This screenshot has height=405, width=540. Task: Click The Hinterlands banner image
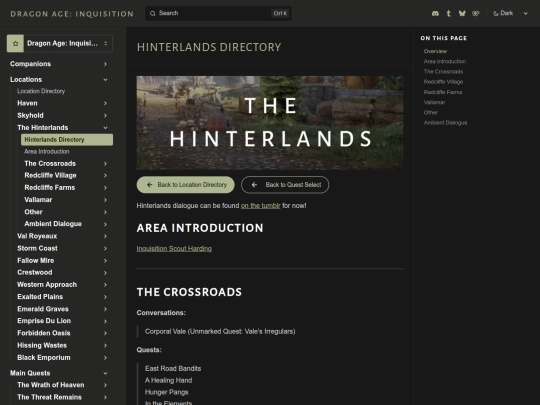click(270, 123)
